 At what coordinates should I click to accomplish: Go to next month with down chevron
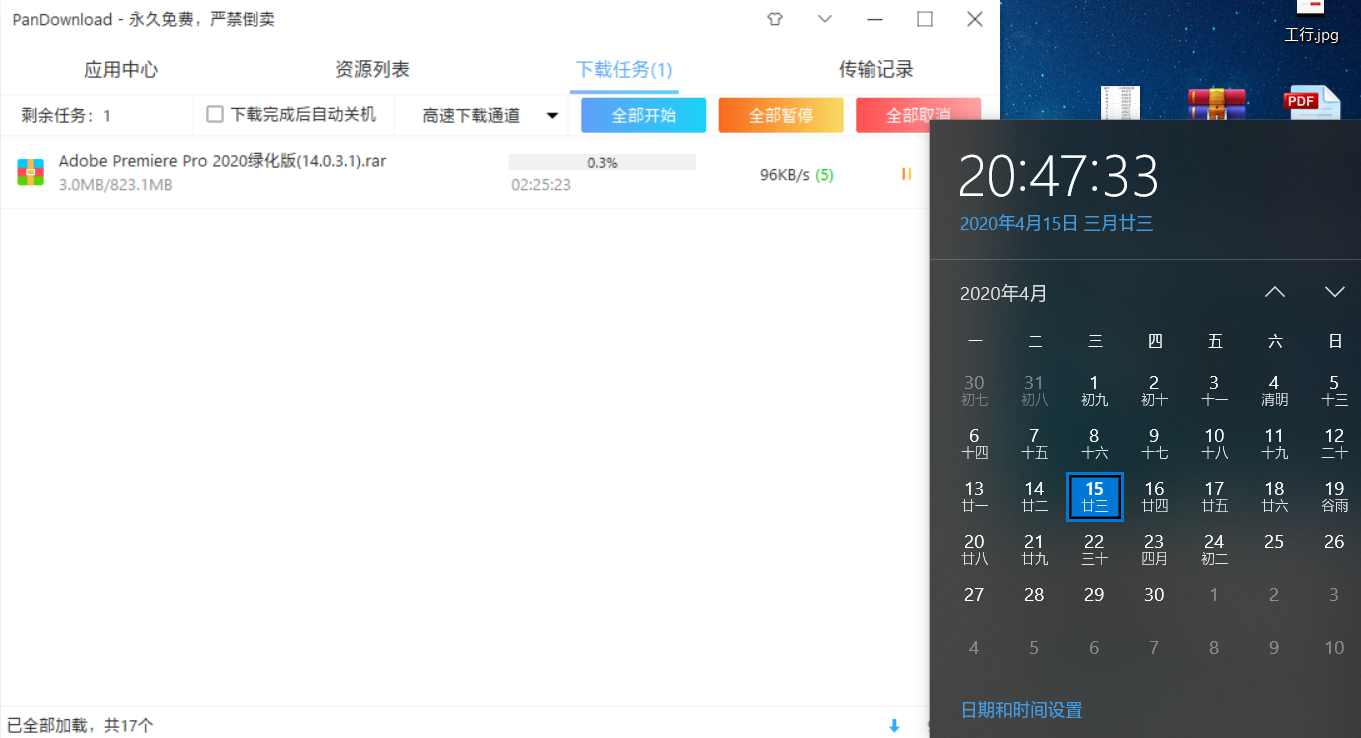[x=1334, y=292]
